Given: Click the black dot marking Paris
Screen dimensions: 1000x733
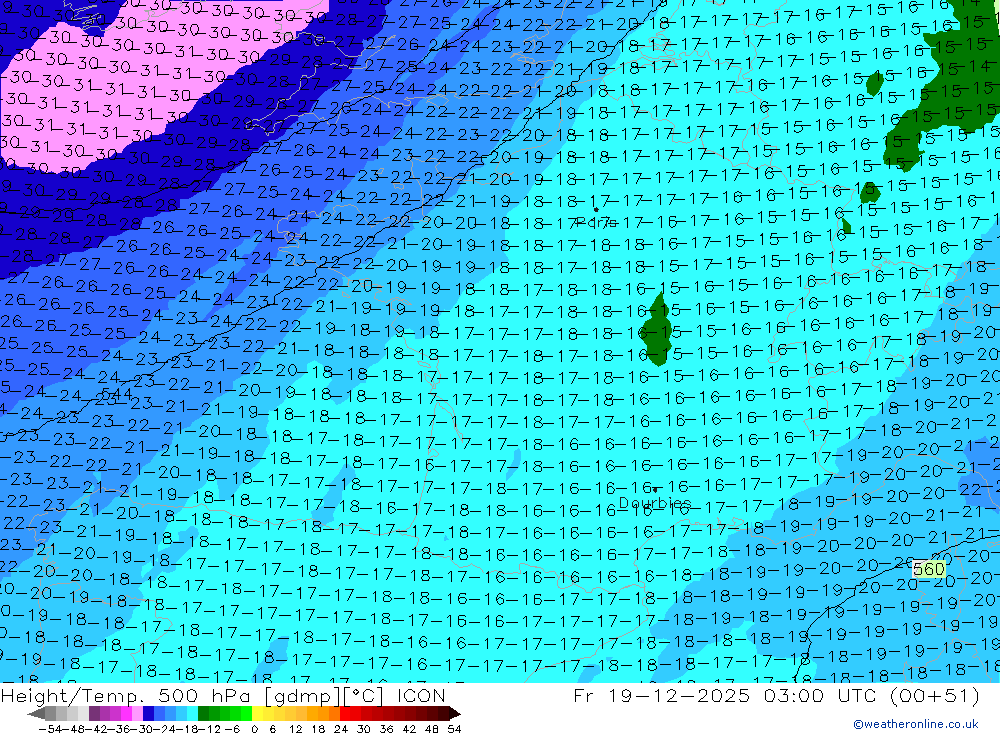Looking at the screenshot, I should (596, 209).
